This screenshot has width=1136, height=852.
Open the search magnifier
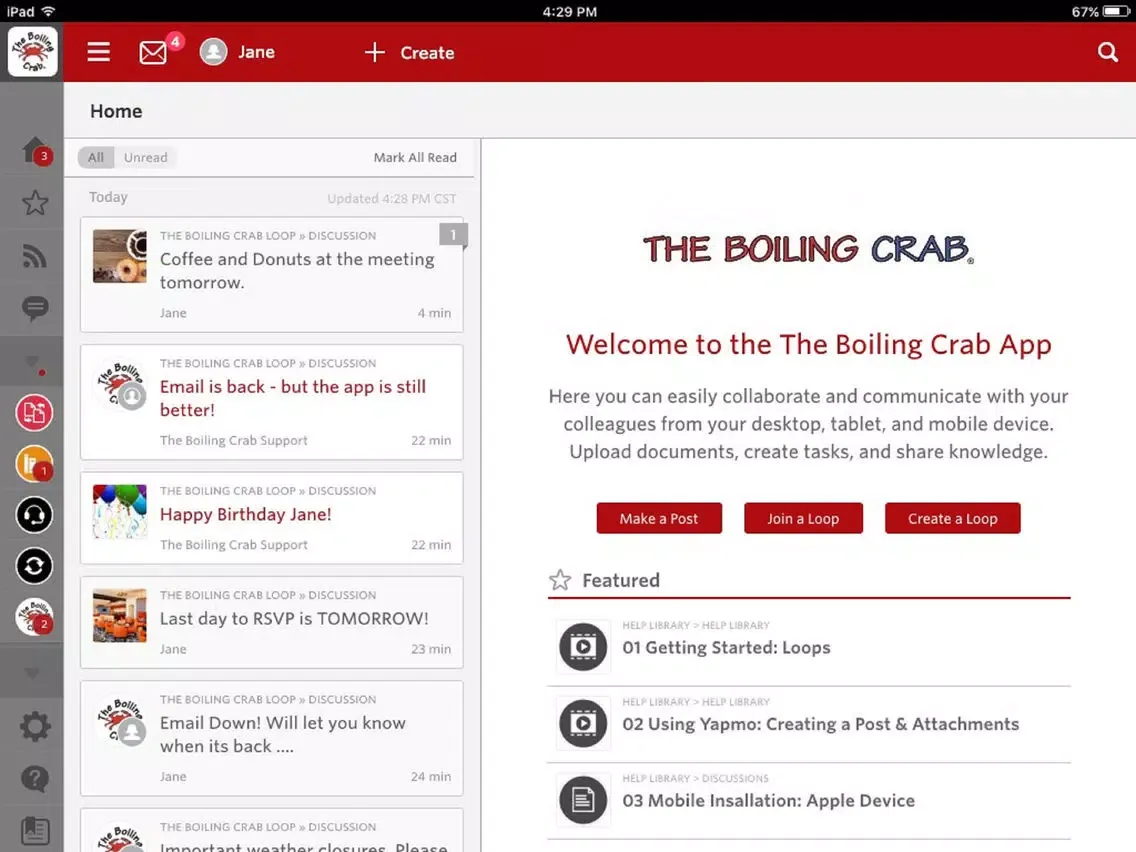coord(1107,52)
